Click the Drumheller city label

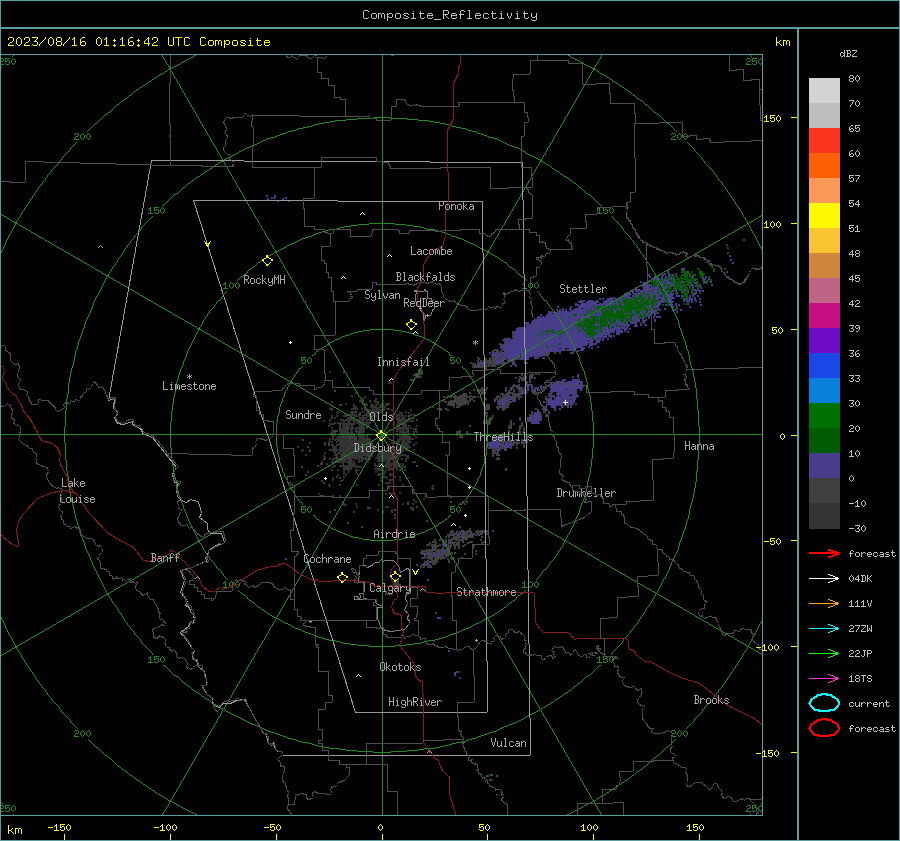pyautogui.click(x=586, y=493)
